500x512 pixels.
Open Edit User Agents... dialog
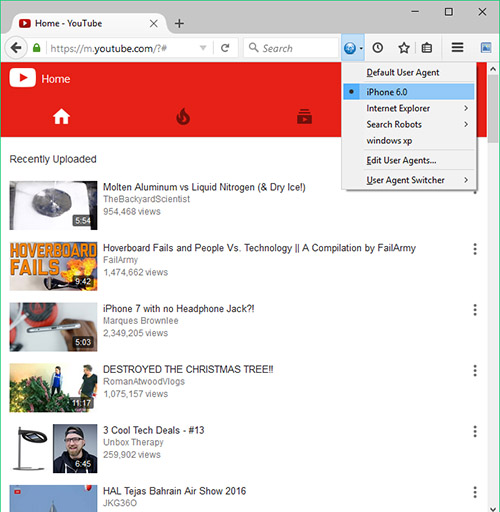point(409,160)
